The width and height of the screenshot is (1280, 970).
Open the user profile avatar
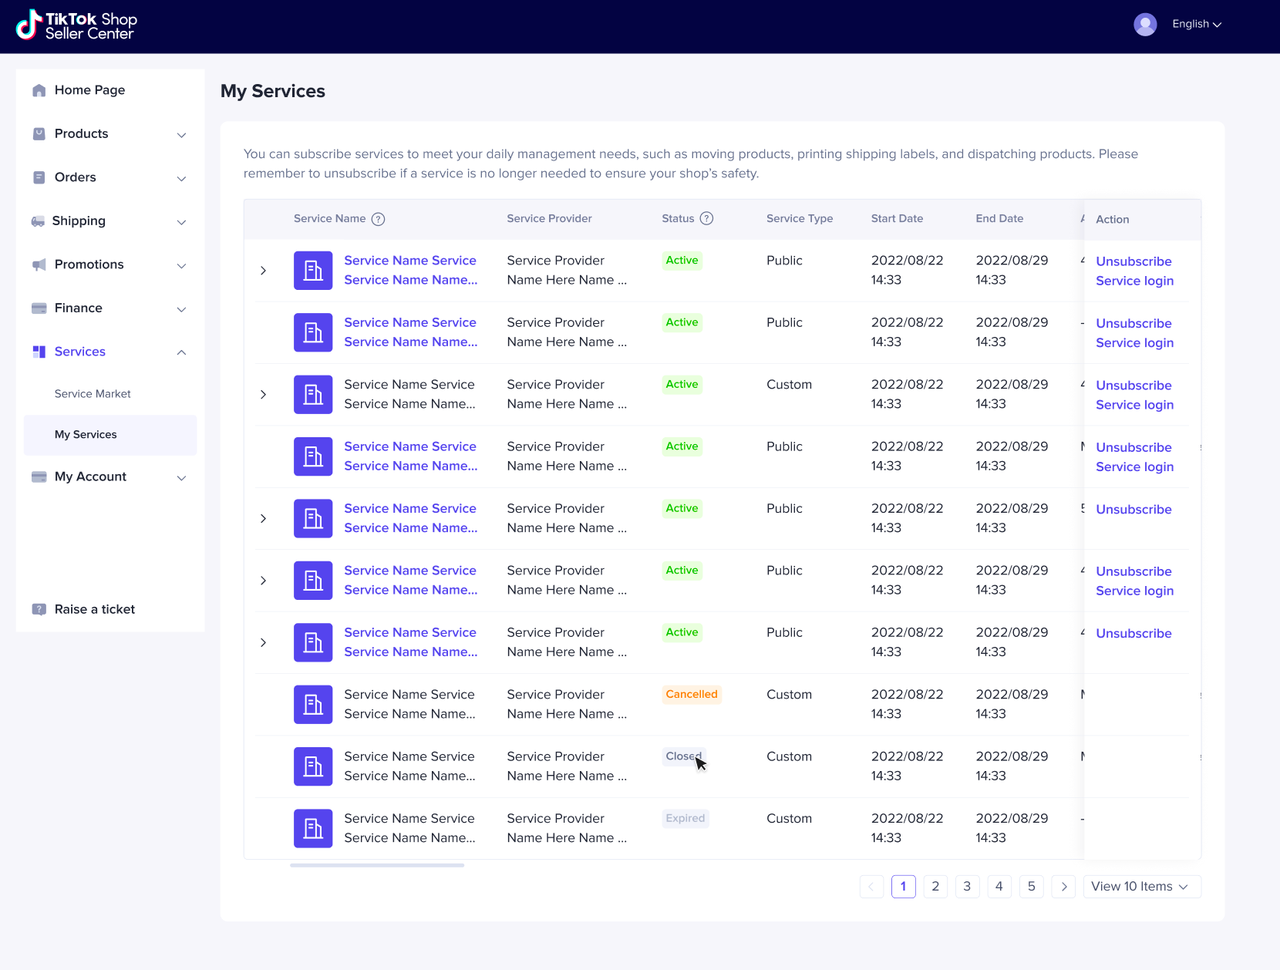[1145, 24]
